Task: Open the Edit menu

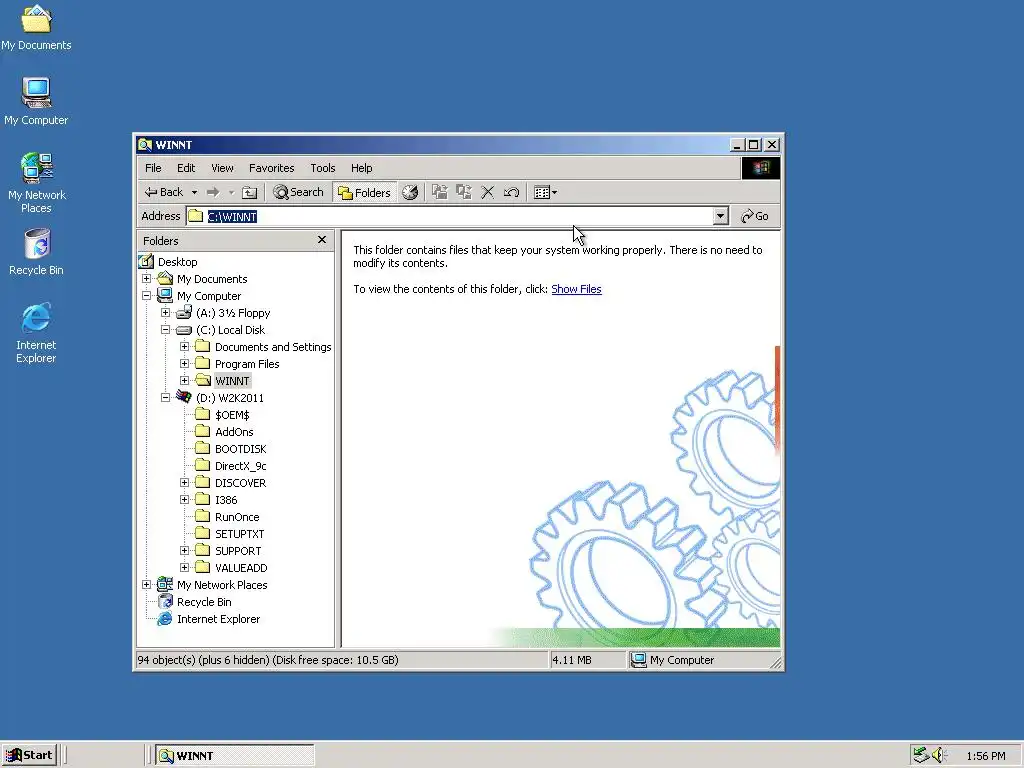Action: 186,168
